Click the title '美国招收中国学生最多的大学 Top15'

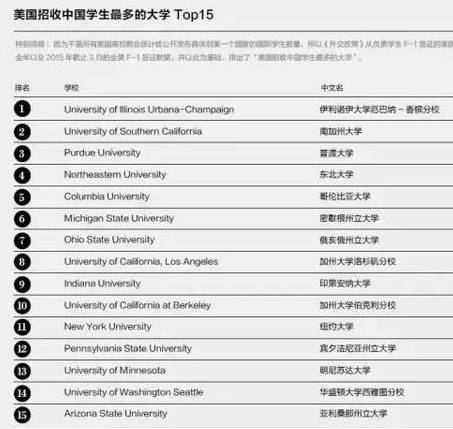(114, 15)
